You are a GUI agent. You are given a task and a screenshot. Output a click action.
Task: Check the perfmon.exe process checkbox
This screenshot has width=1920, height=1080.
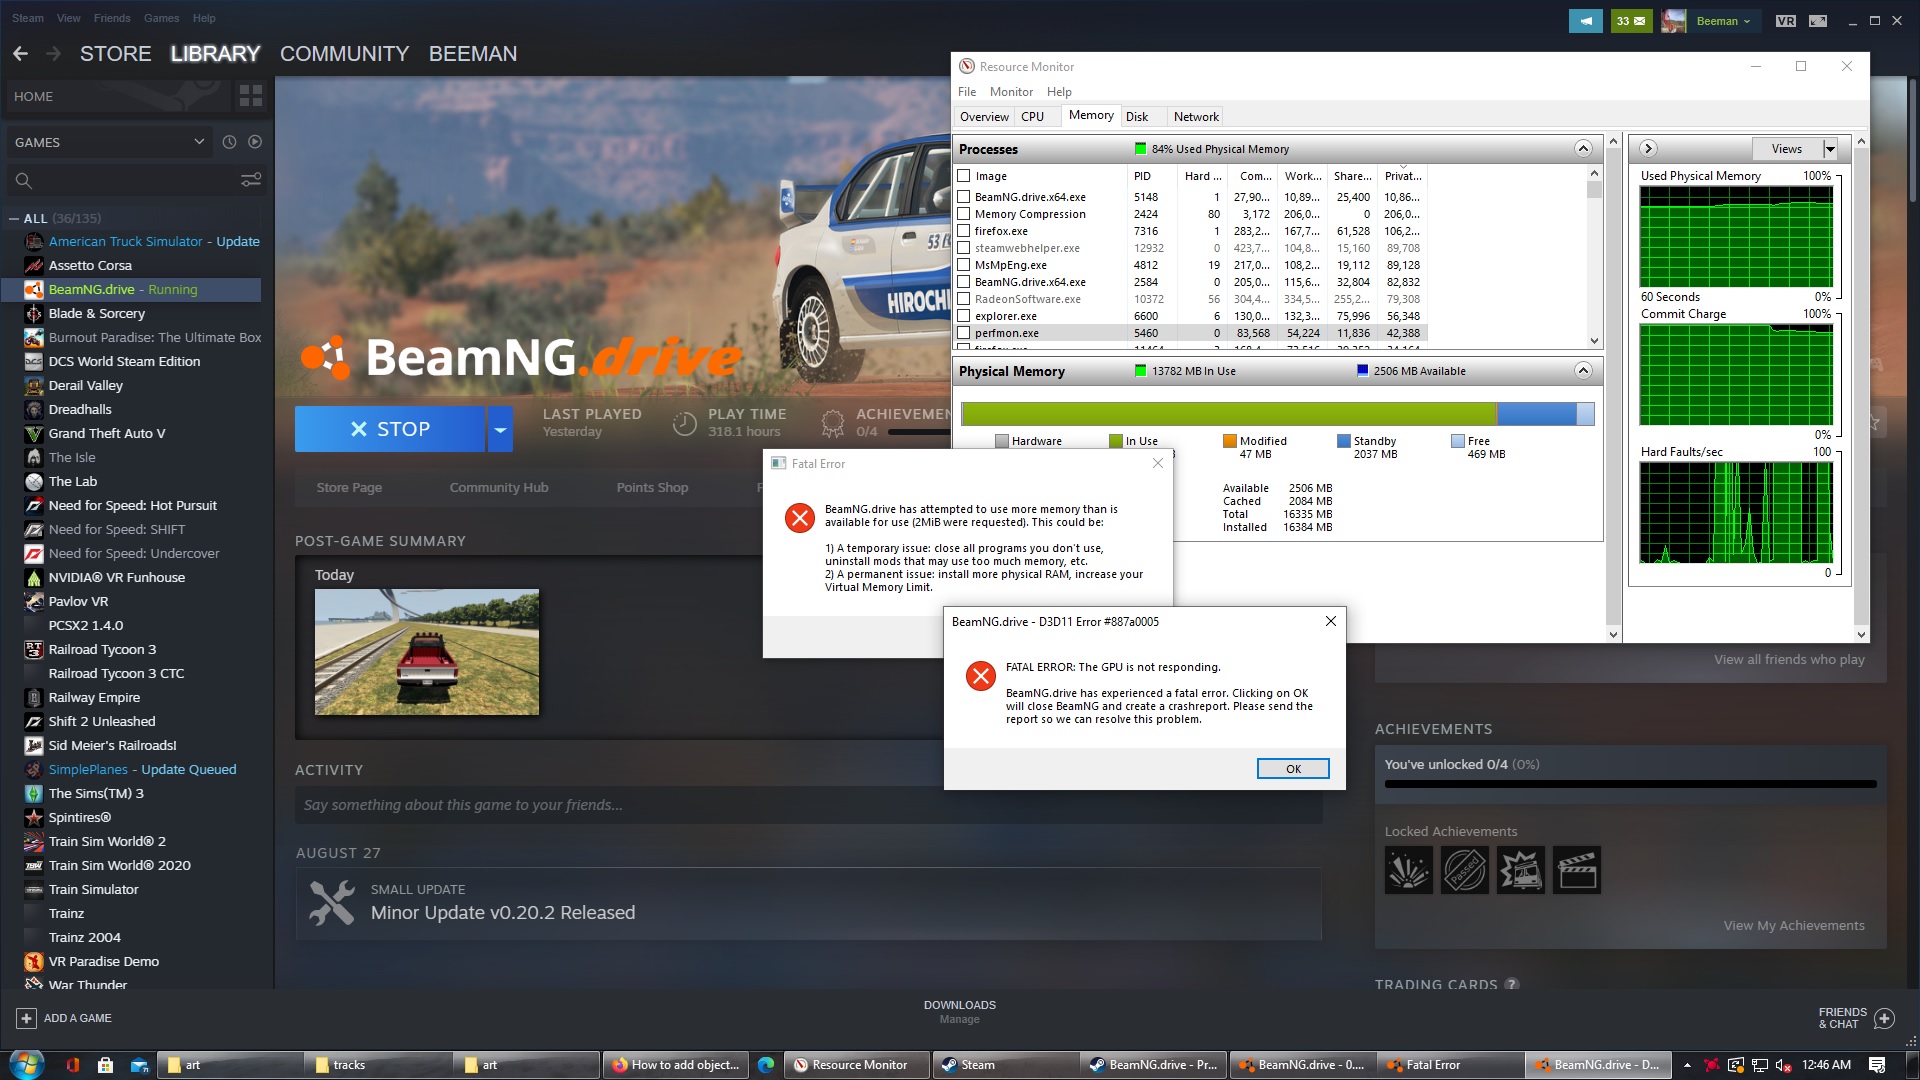(964, 333)
